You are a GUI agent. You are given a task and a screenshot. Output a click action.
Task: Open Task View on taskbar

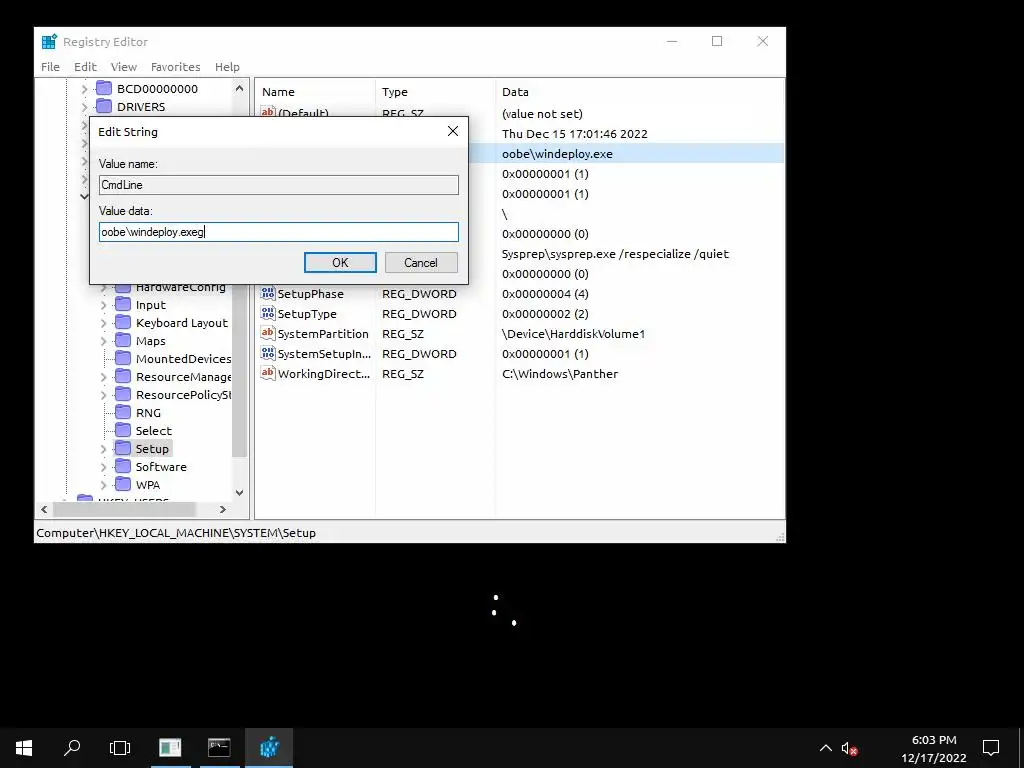pyautogui.click(x=120, y=748)
